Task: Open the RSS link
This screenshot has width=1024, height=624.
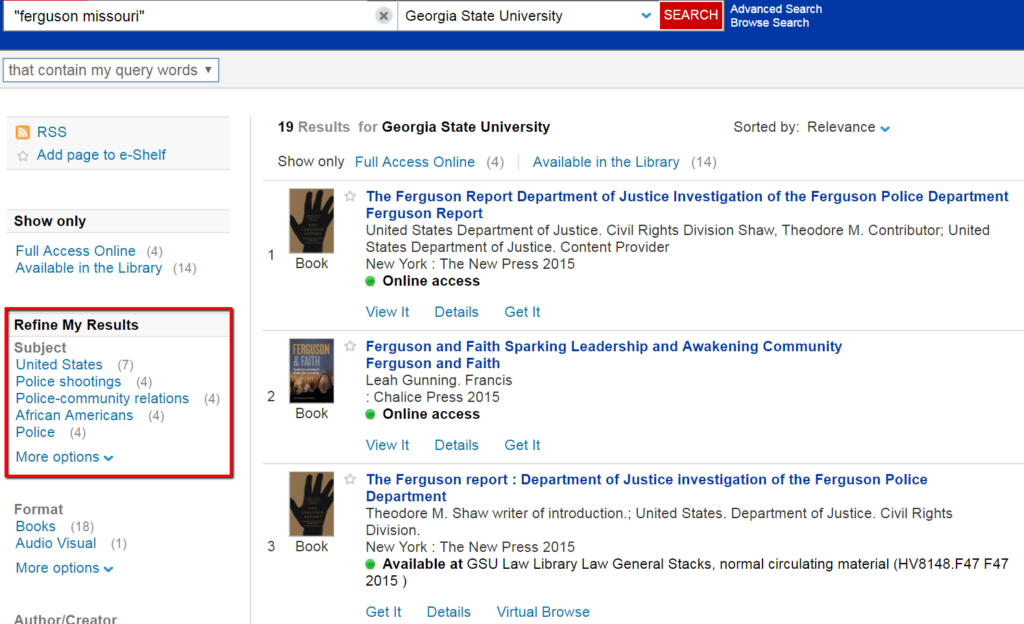Action: tap(52, 132)
